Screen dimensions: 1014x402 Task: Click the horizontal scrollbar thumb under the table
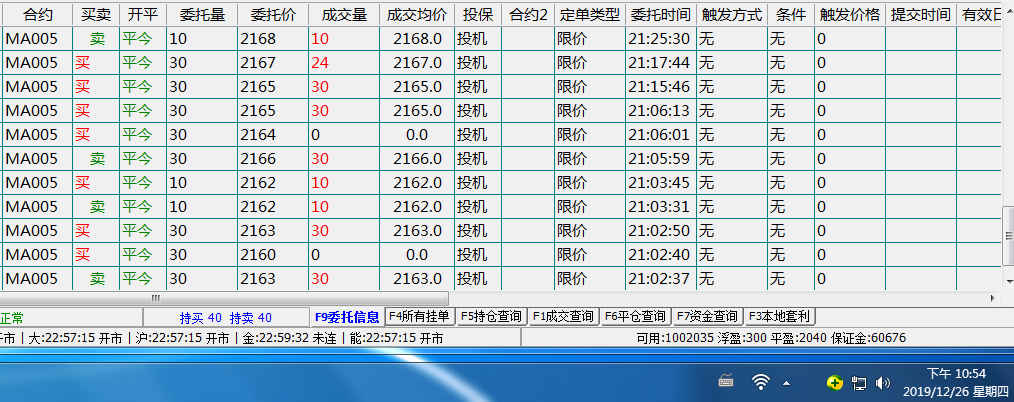coord(224,299)
